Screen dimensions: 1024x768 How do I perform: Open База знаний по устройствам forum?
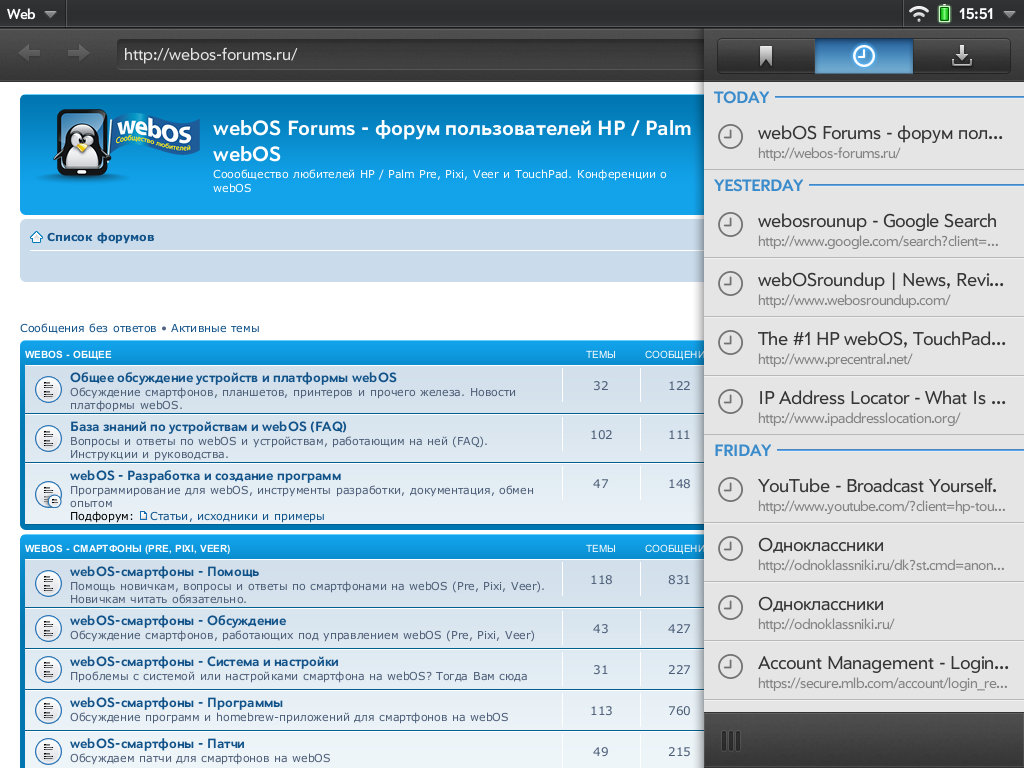(x=208, y=426)
